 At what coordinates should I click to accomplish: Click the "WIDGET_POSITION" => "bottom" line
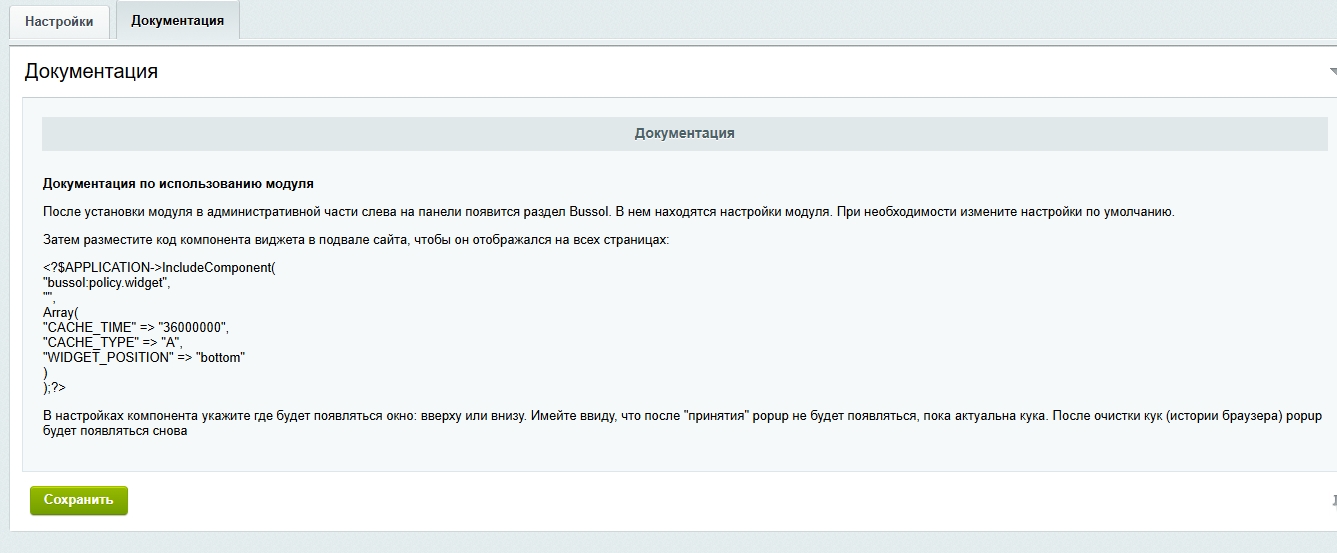144,357
